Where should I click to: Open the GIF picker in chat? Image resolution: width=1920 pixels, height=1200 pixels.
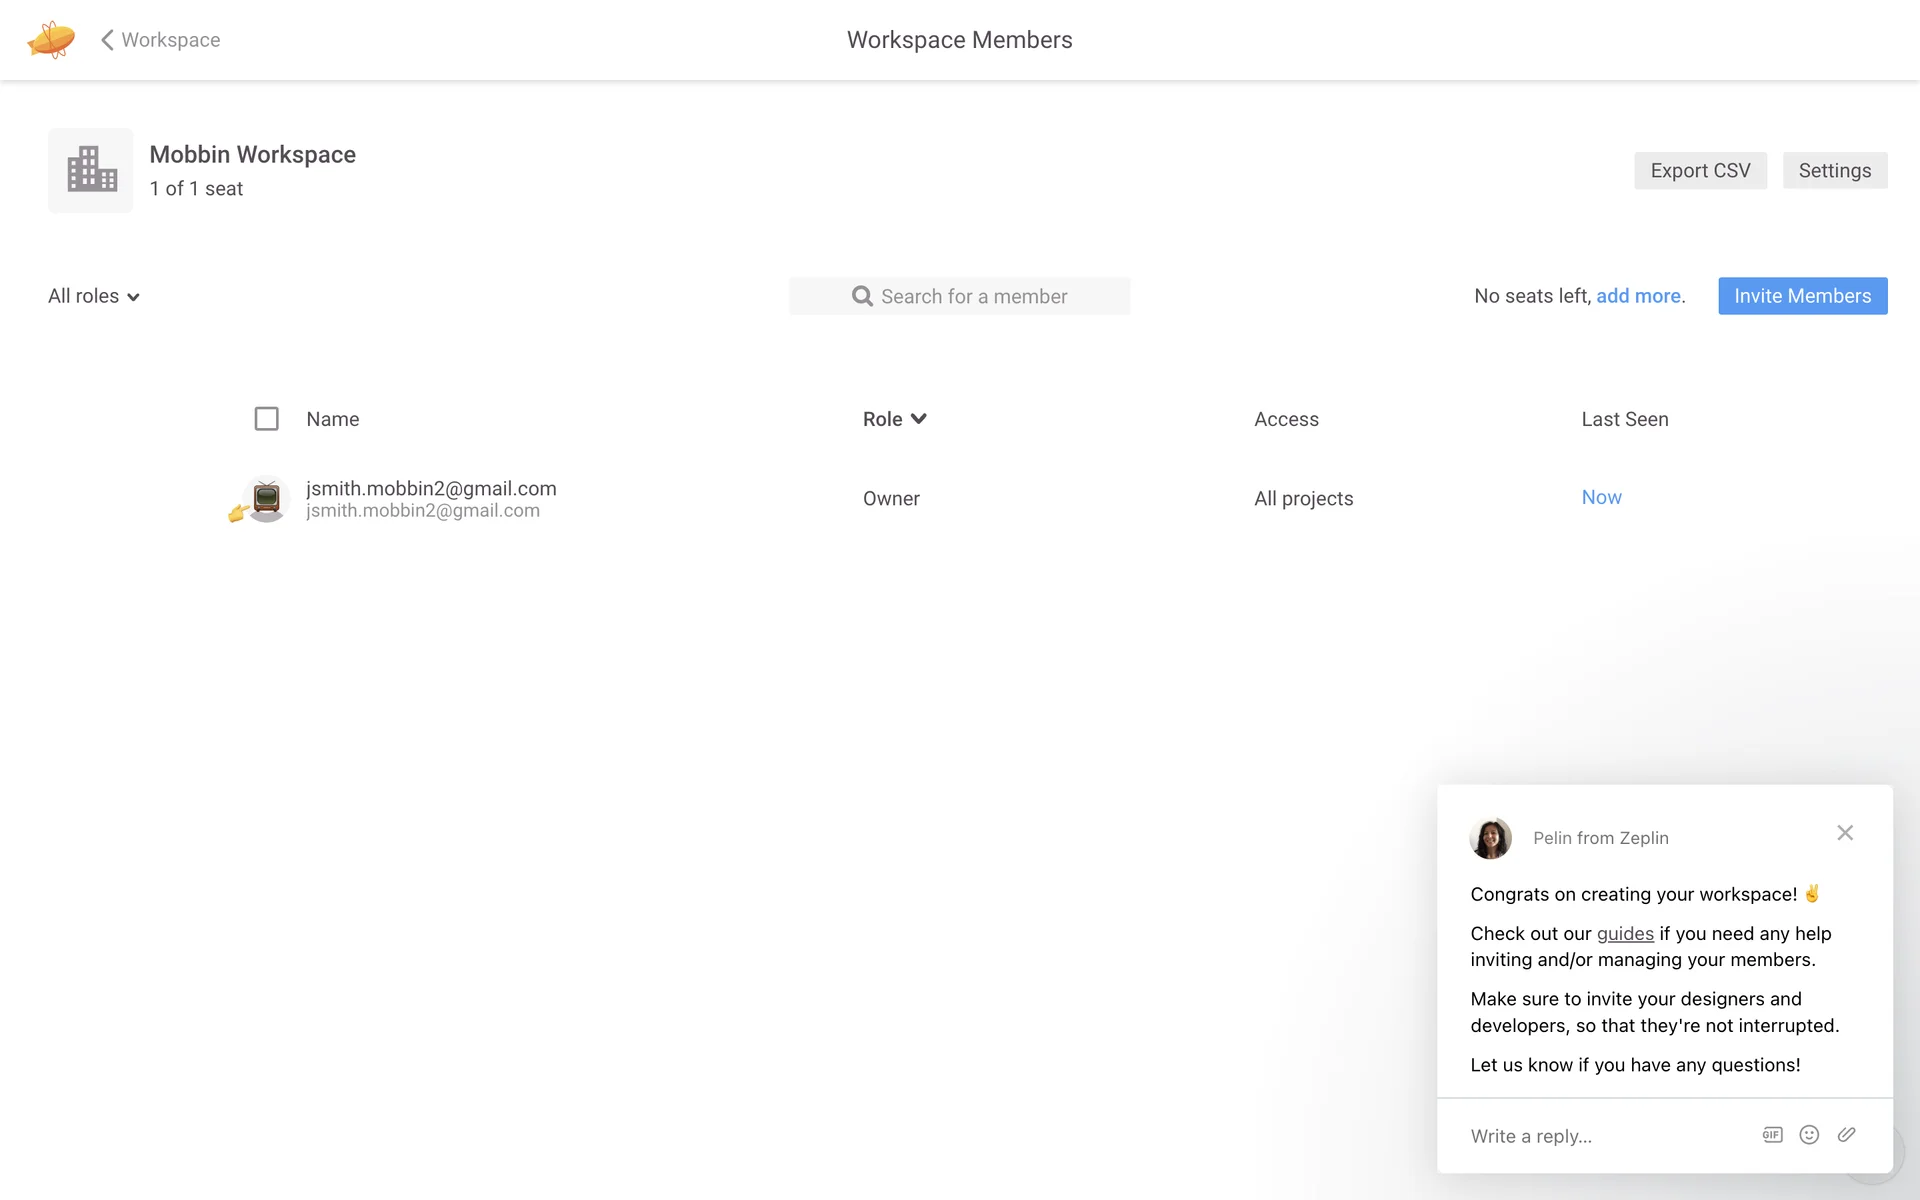[1772, 1134]
